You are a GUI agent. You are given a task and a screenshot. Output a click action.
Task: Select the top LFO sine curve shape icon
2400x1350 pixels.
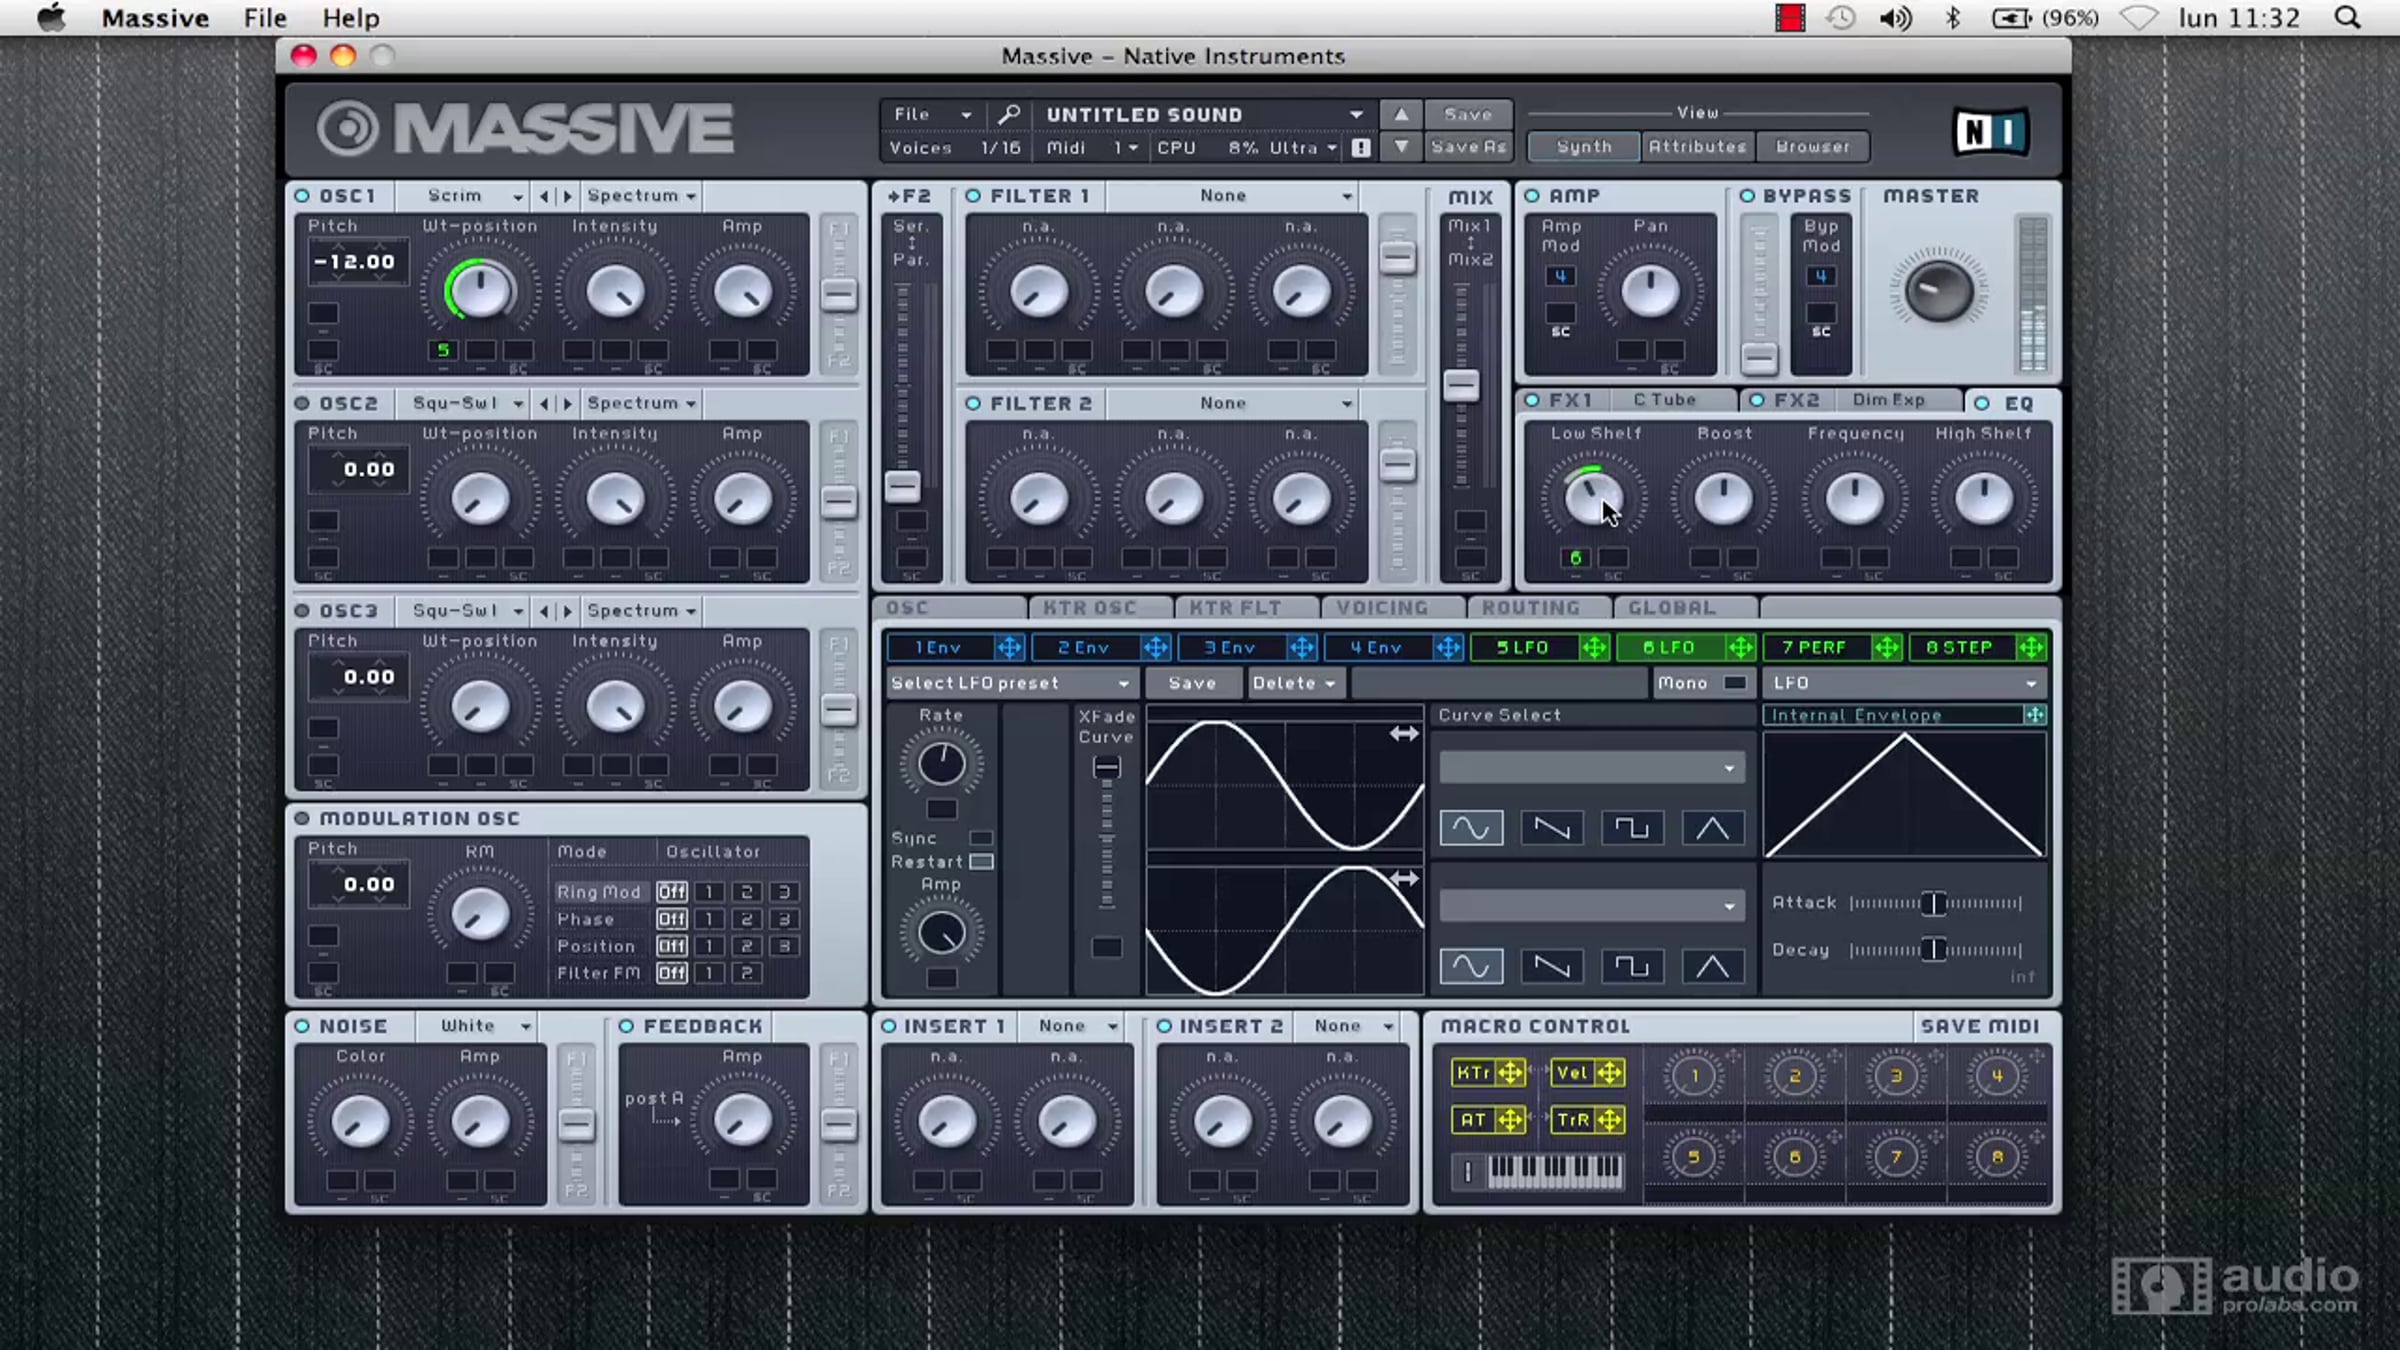(1471, 828)
